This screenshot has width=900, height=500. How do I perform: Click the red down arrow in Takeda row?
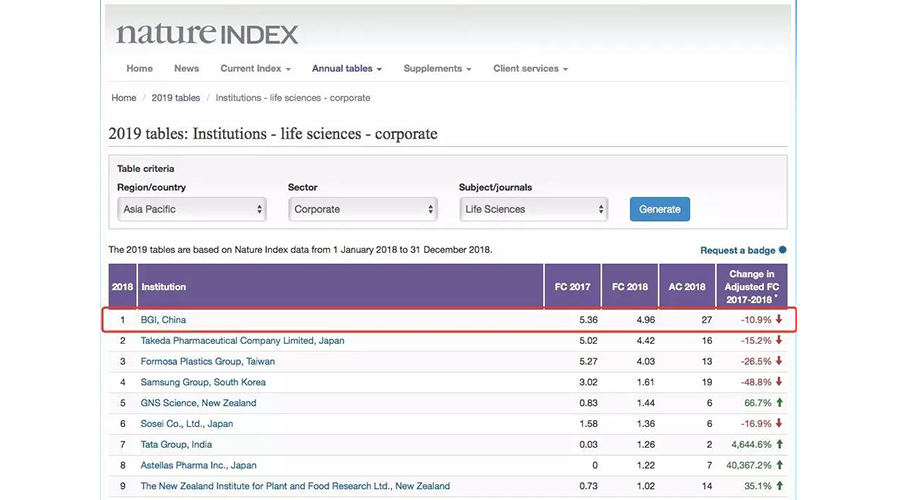(779, 340)
